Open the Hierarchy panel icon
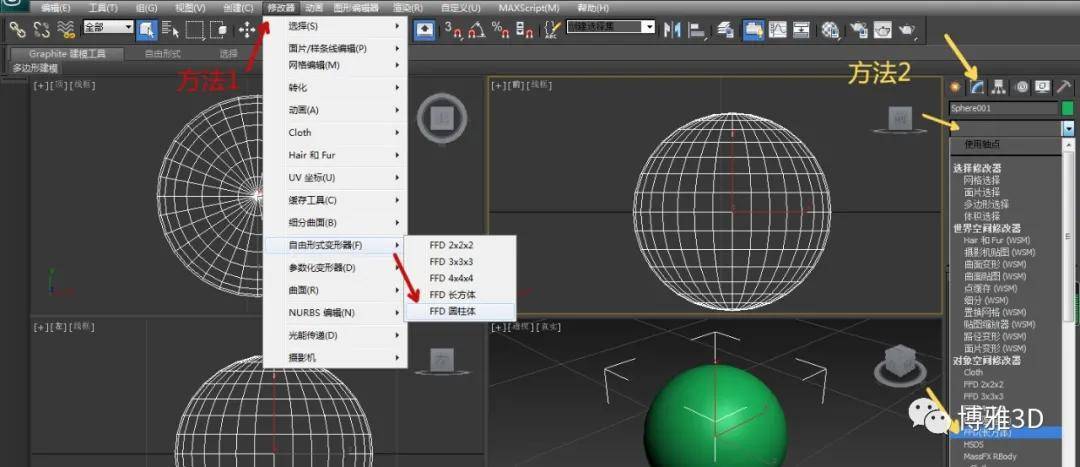This screenshot has width=1080, height=467. [x=998, y=87]
